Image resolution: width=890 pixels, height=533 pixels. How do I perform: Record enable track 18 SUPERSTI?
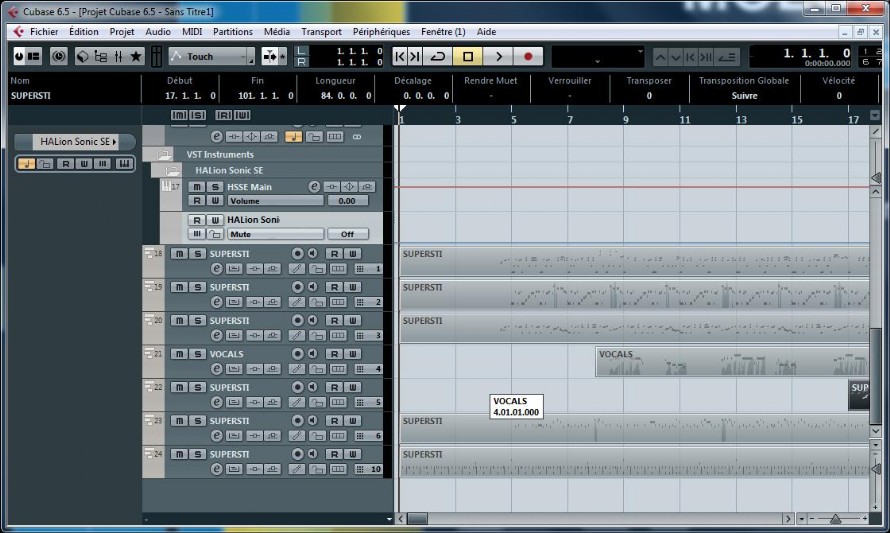coord(297,254)
